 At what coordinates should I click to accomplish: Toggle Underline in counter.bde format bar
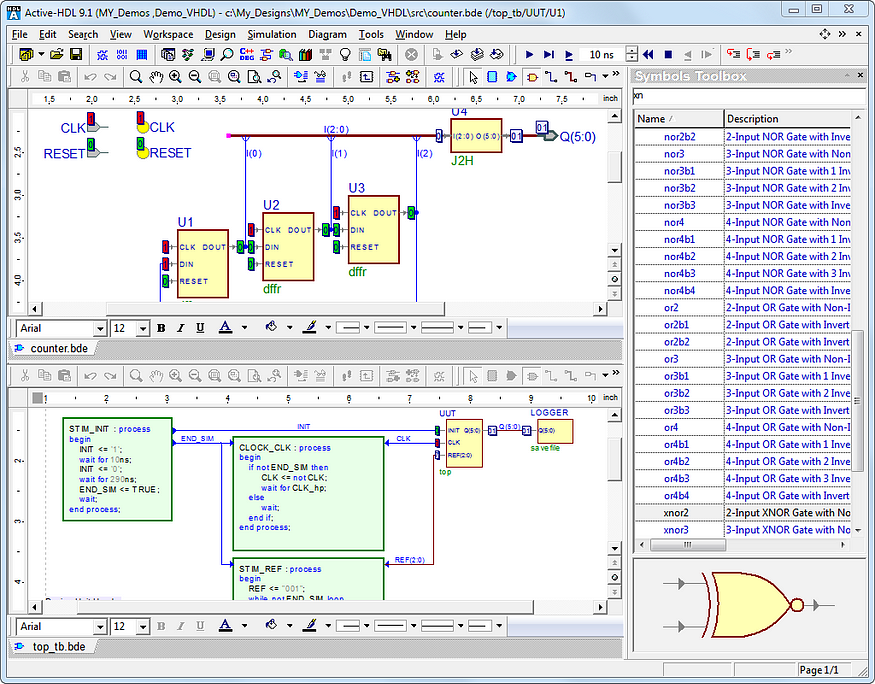(x=200, y=328)
